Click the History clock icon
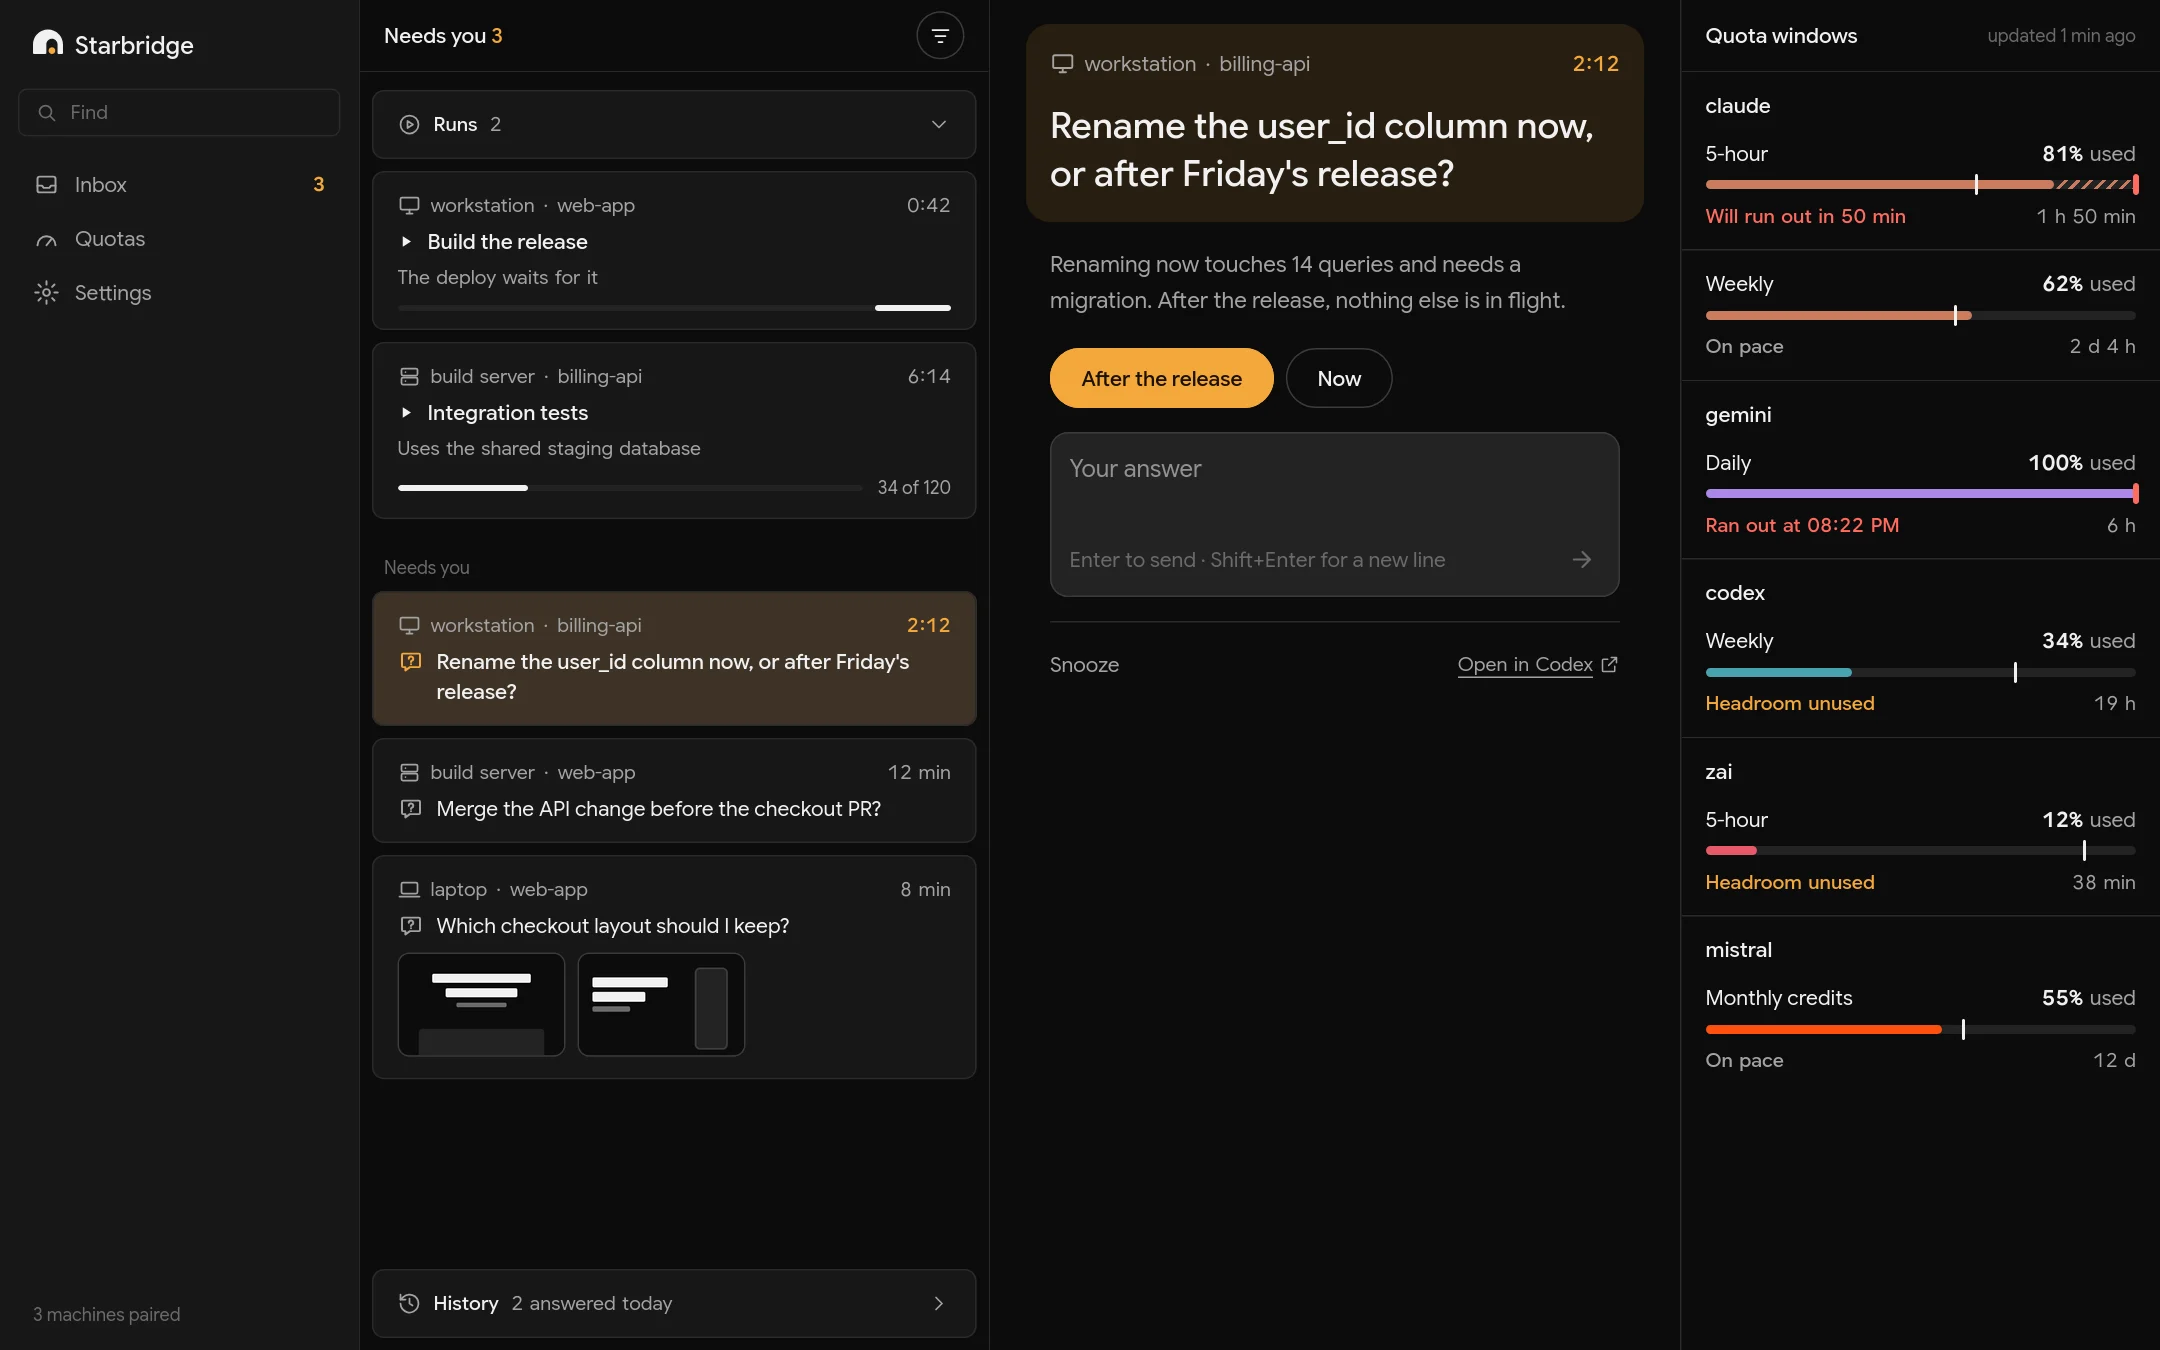 409,1303
